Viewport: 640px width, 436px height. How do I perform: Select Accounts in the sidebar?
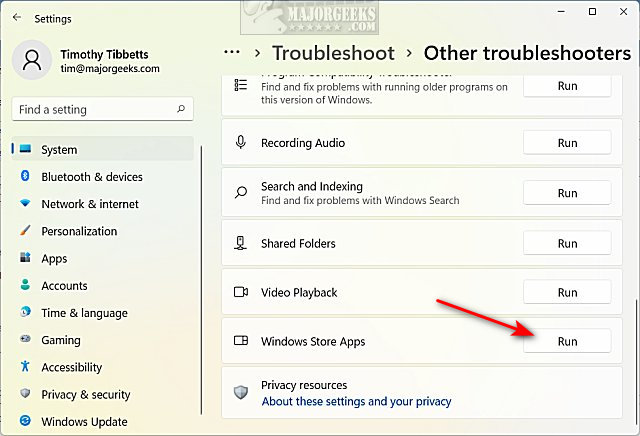(x=103, y=285)
